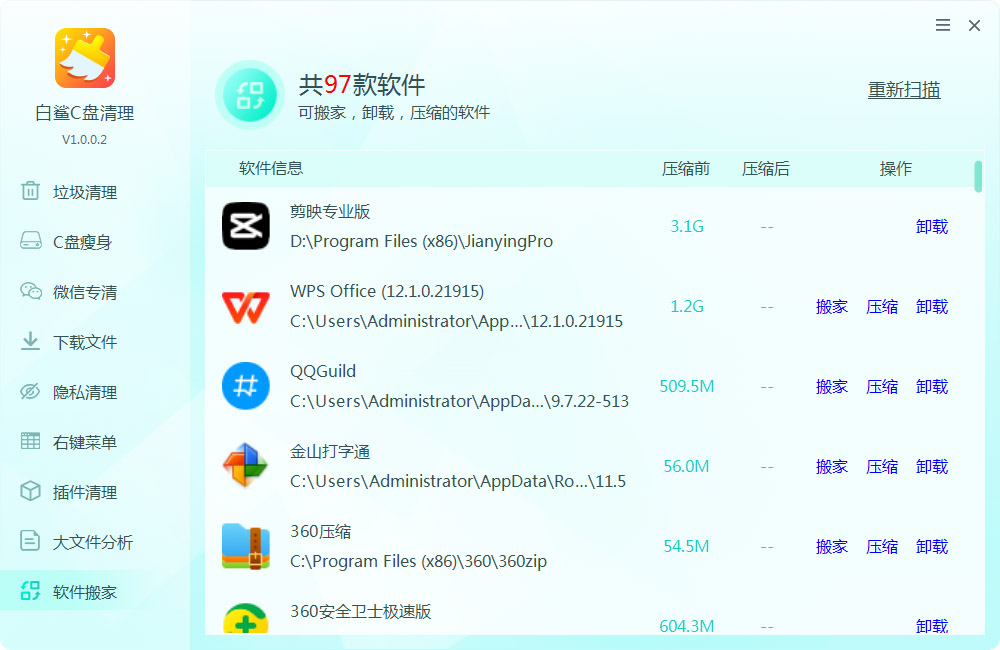Open the hamburger menu at top right
Viewport: 1000px width, 650px height.
pyautogui.click(x=943, y=25)
